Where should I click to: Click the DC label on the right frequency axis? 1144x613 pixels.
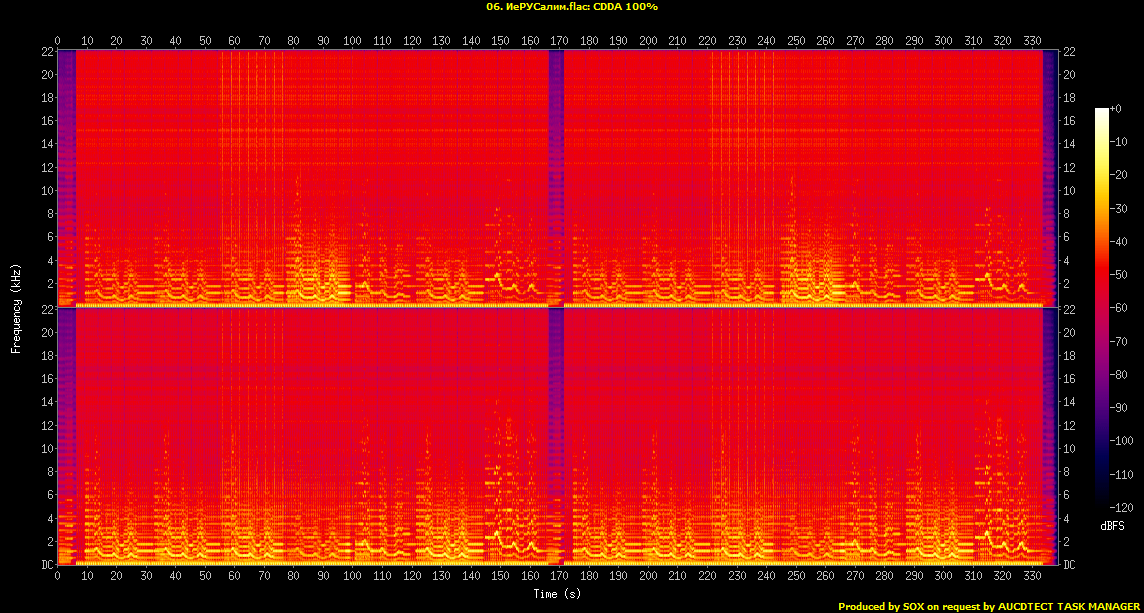(x=1069, y=565)
